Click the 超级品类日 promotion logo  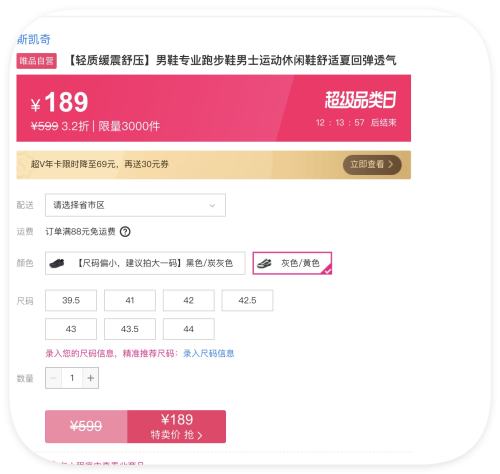pyautogui.click(x=360, y=100)
